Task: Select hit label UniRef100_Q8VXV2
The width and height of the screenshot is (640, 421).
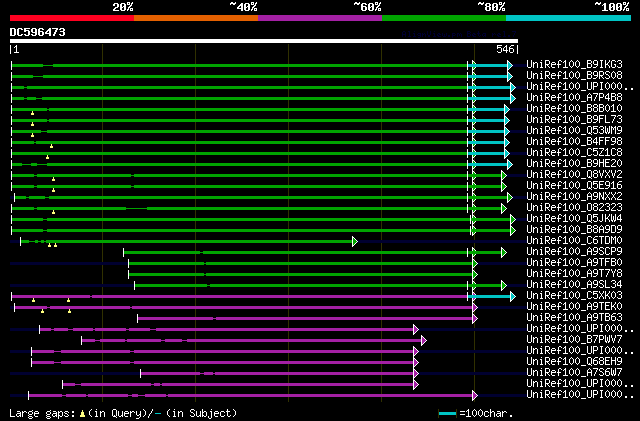Action: coord(574,175)
